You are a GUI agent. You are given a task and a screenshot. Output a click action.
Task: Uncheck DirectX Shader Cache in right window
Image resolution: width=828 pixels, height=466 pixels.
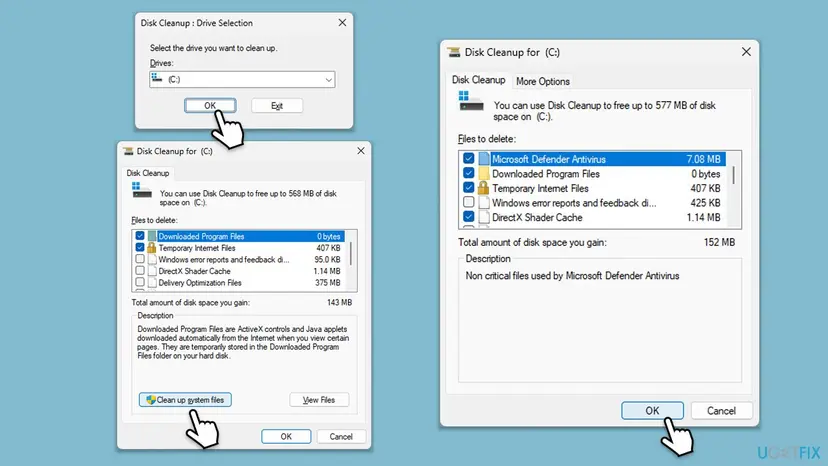[x=468, y=217]
